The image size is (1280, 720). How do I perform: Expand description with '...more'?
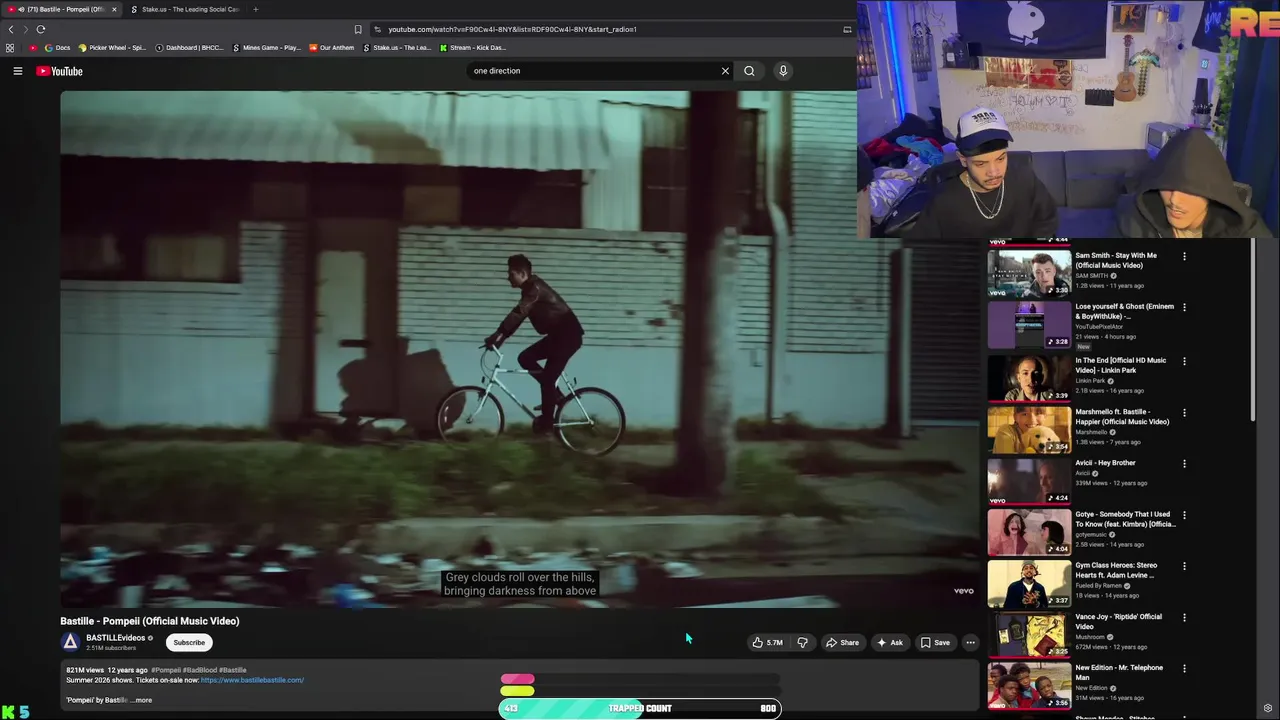141,700
